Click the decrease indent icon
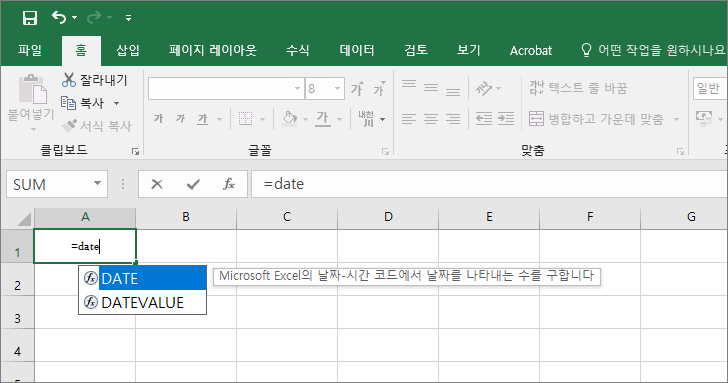The image size is (728, 383). (x=484, y=119)
